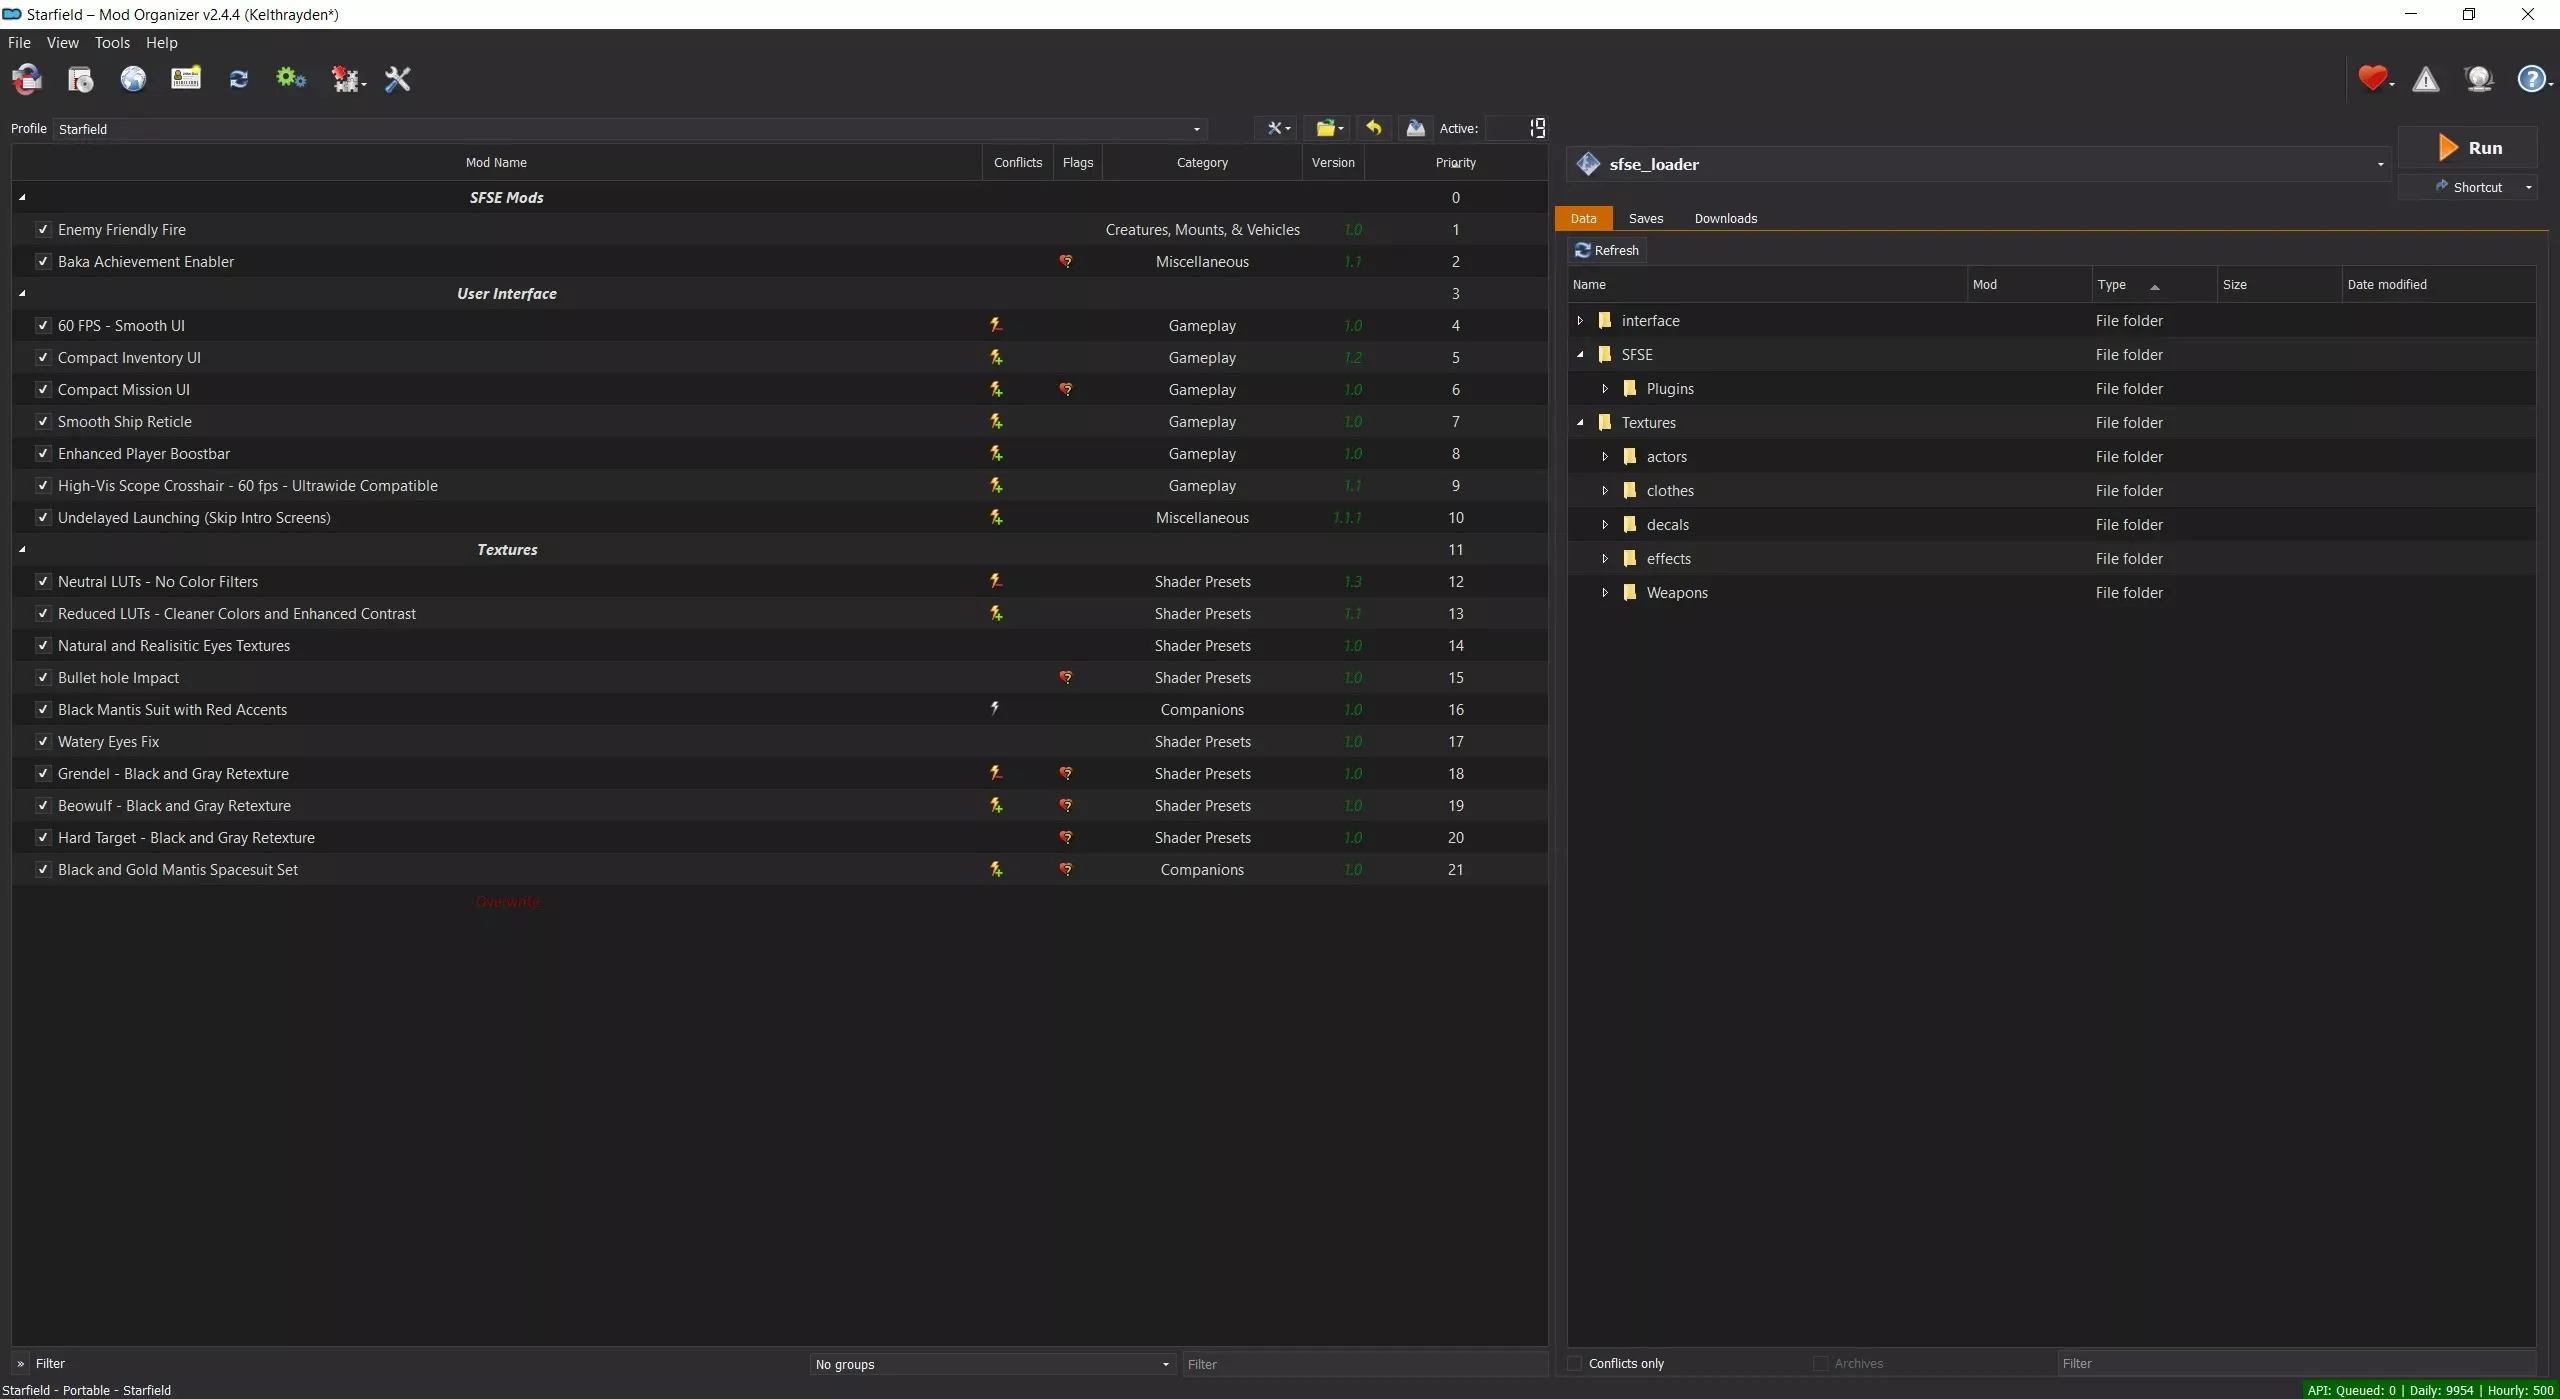
Task: Toggle Black and Gold Mantis Spacesuit Set checkbox
Action: [x=43, y=869]
